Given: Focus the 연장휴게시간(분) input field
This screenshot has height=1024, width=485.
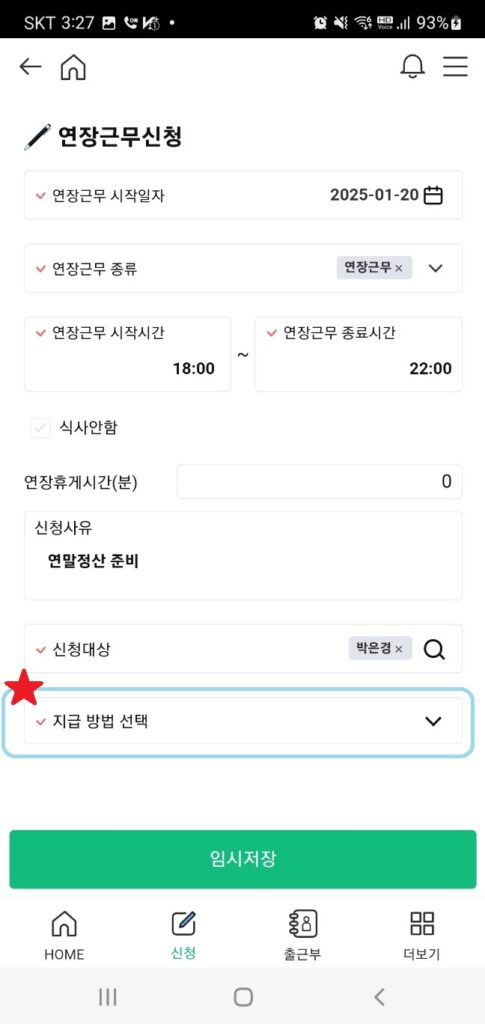Looking at the screenshot, I should 320,481.
